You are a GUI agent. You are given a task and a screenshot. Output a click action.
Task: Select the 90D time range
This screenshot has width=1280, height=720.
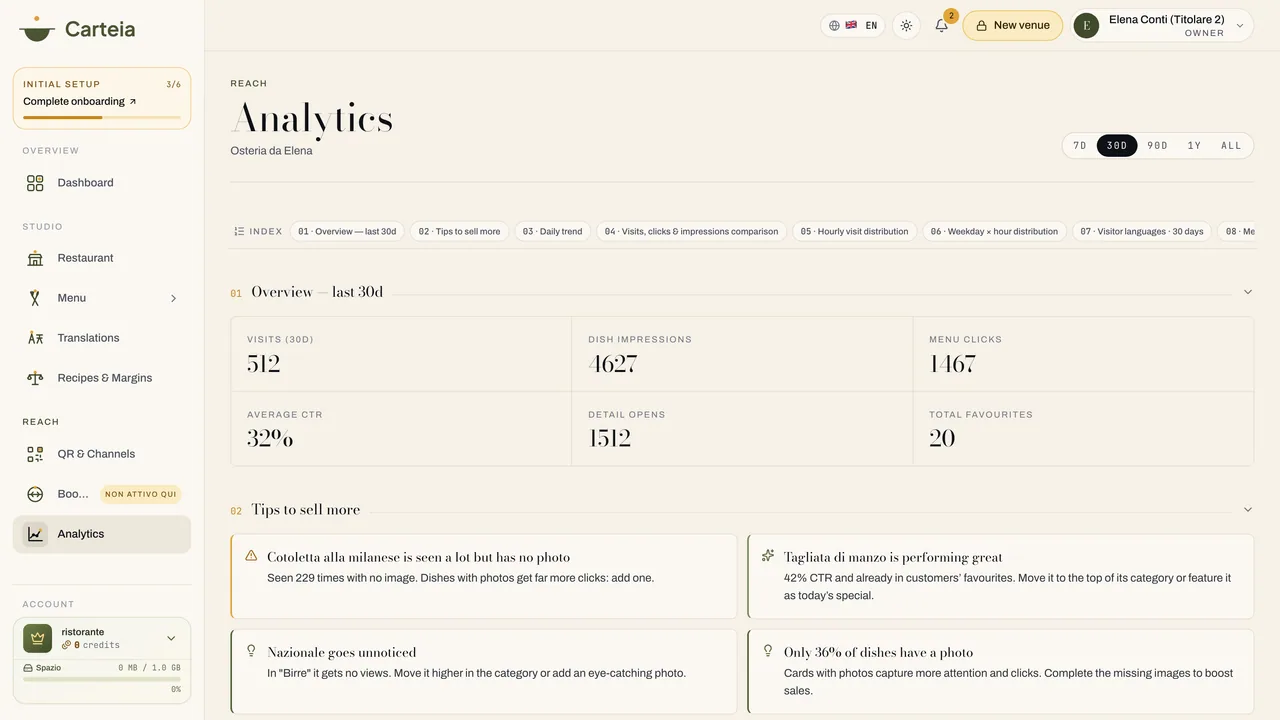pyautogui.click(x=1157, y=146)
